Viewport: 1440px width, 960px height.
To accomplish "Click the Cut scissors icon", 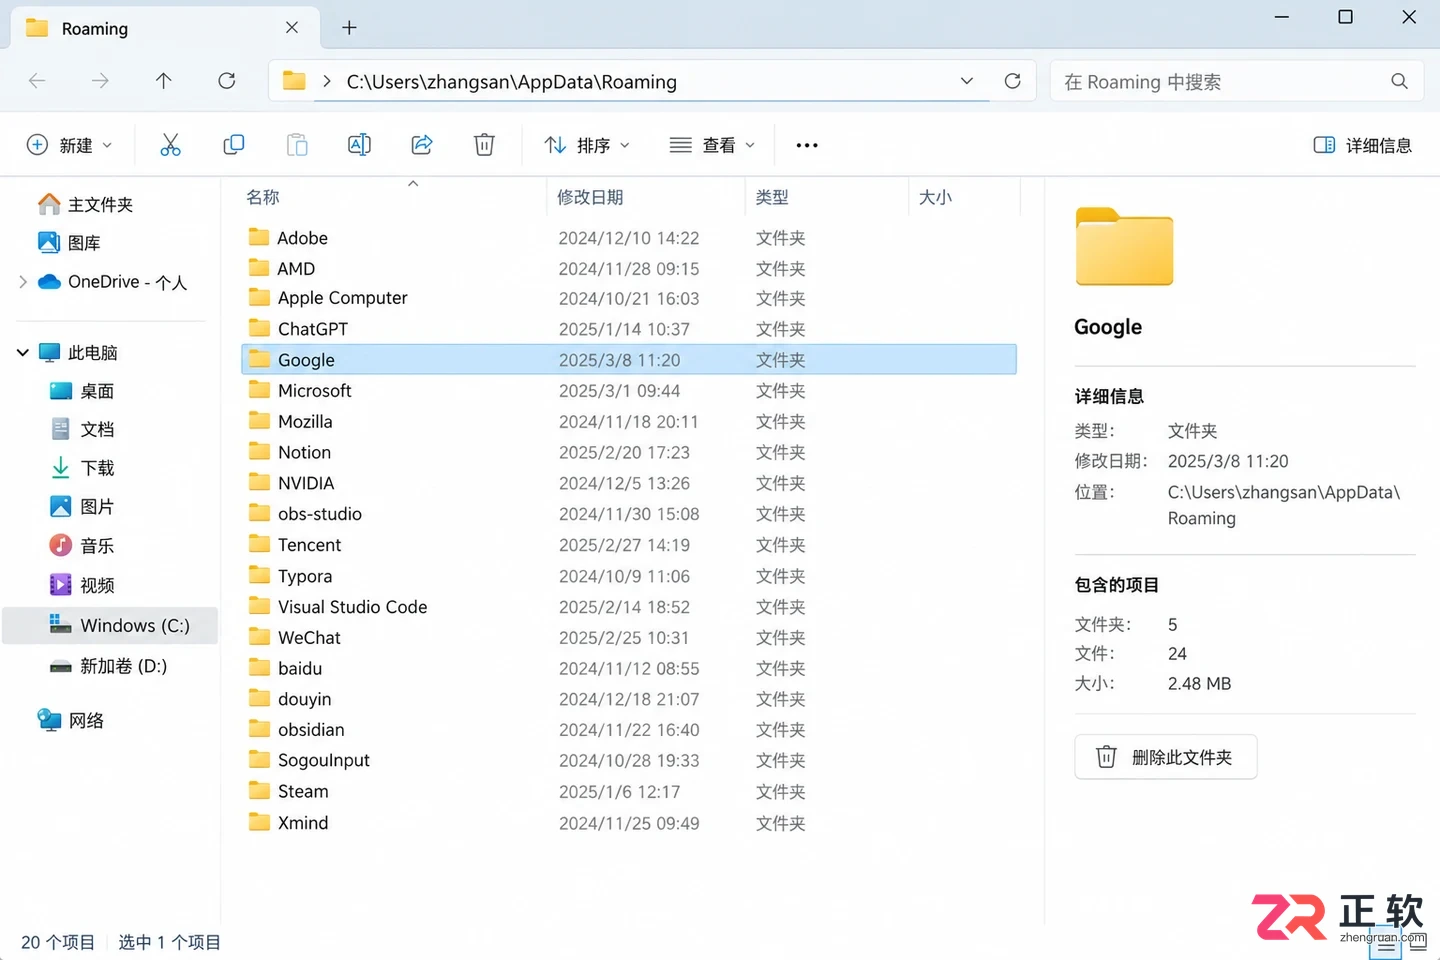I will tap(171, 145).
